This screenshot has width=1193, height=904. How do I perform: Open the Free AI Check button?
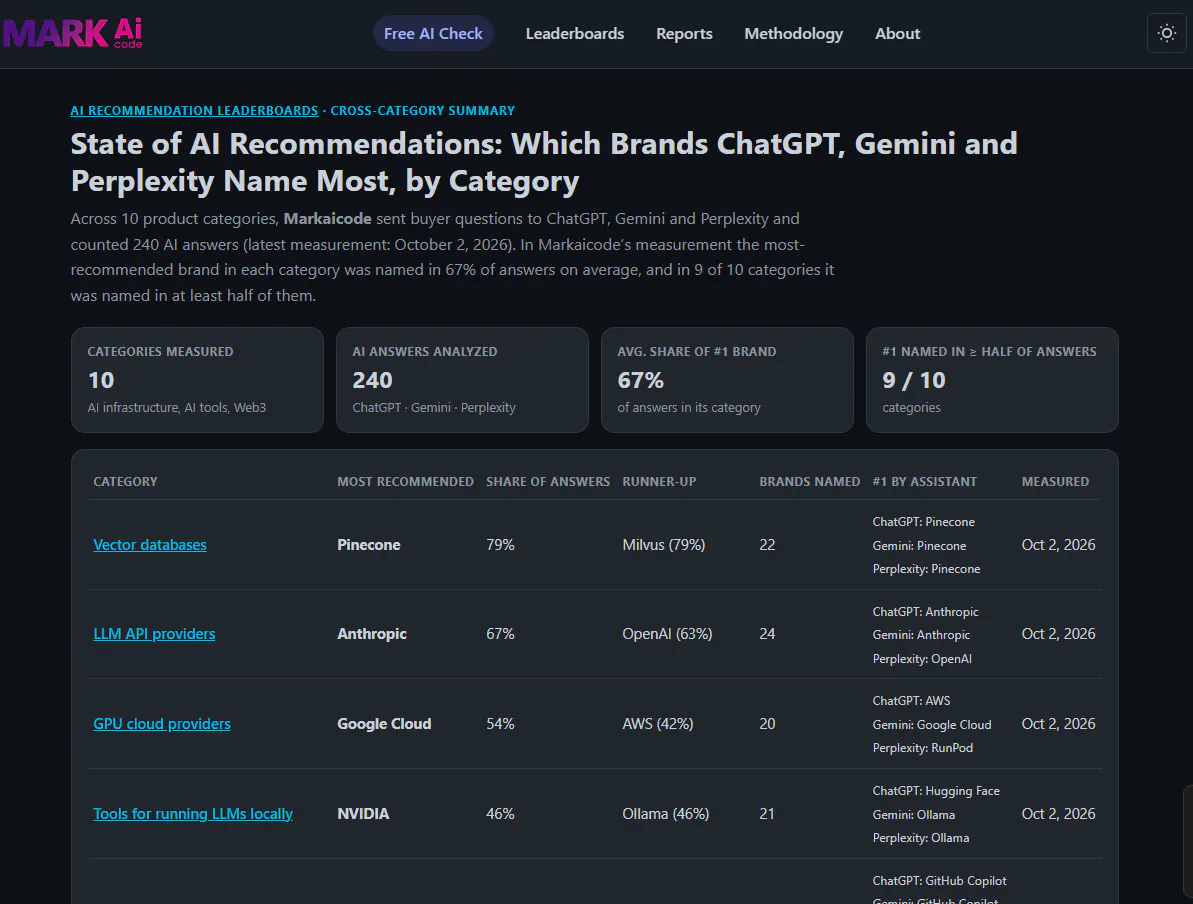(433, 33)
